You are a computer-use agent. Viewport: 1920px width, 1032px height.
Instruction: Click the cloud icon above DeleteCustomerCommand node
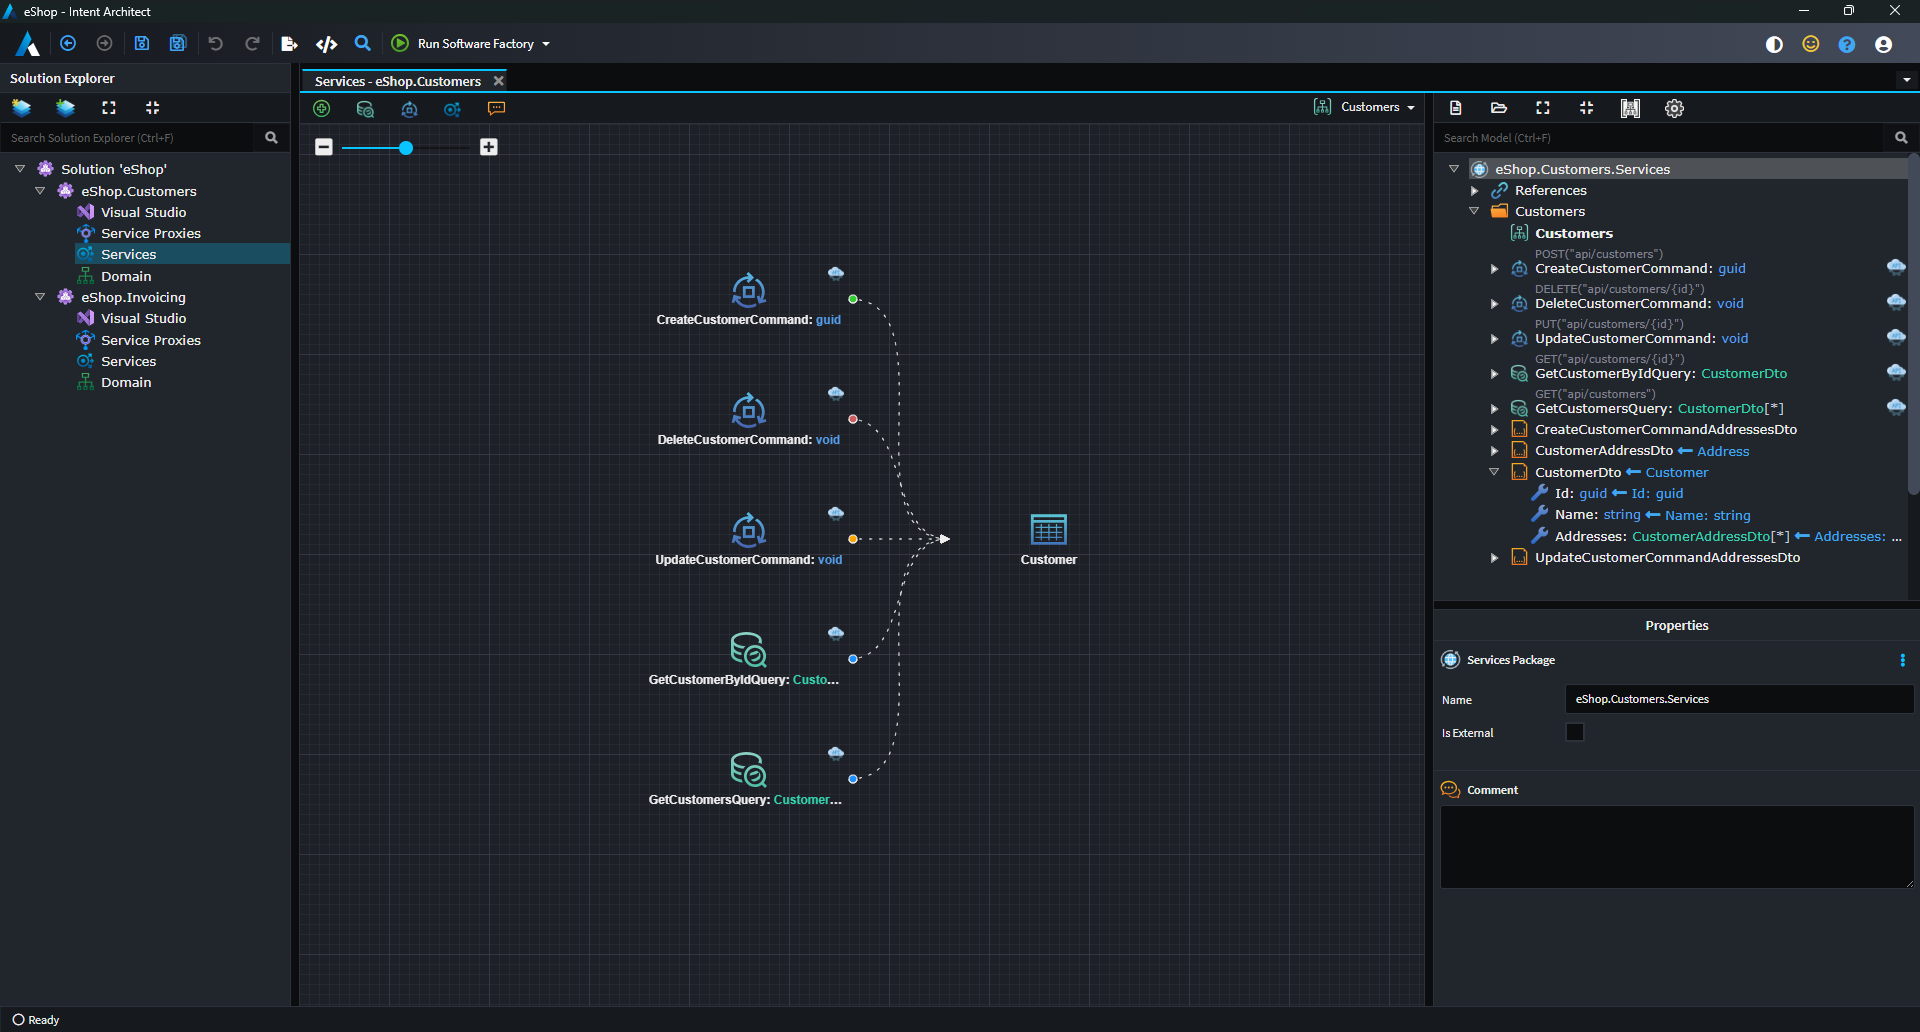point(836,393)
